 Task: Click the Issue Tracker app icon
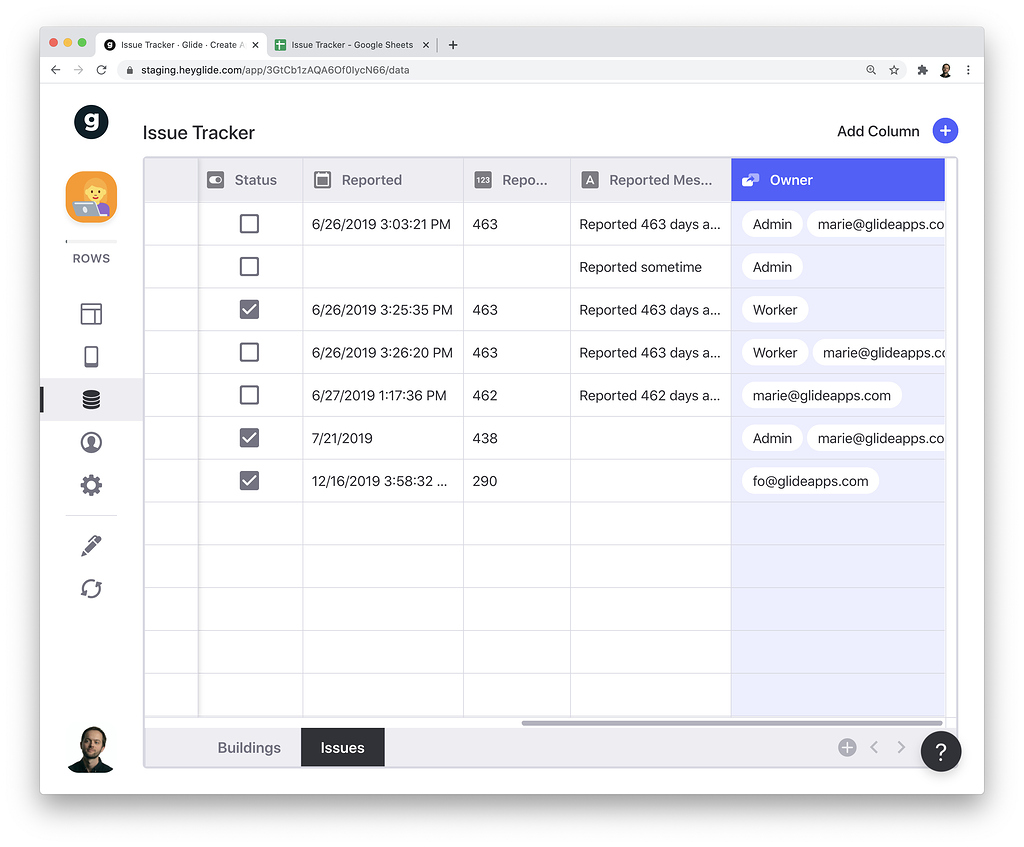coord(91,197)
